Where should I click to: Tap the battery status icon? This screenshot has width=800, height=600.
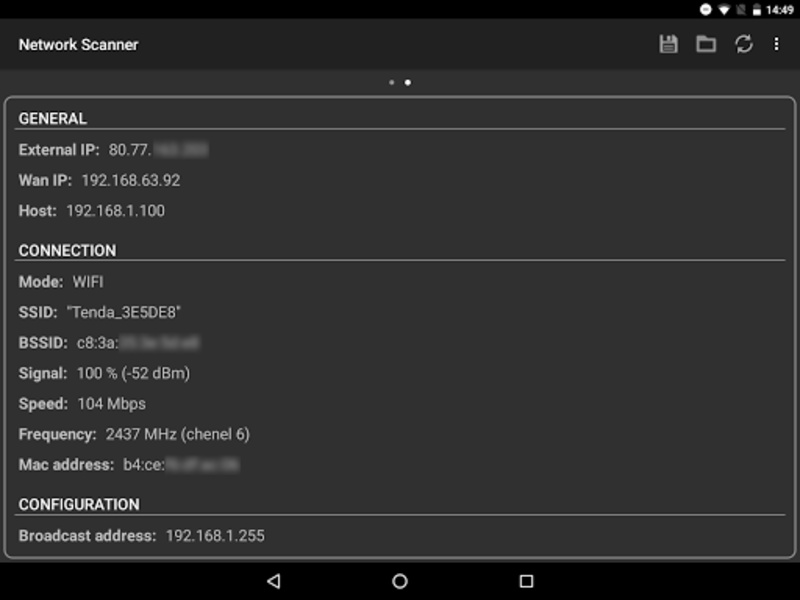pyautogui.click(x=757, y=10)
